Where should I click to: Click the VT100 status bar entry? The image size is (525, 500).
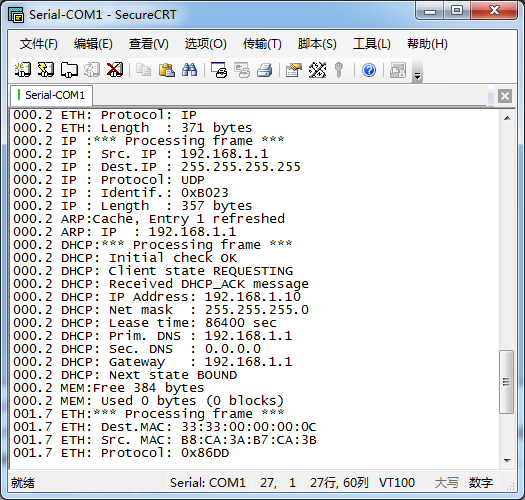click(396, 483)
